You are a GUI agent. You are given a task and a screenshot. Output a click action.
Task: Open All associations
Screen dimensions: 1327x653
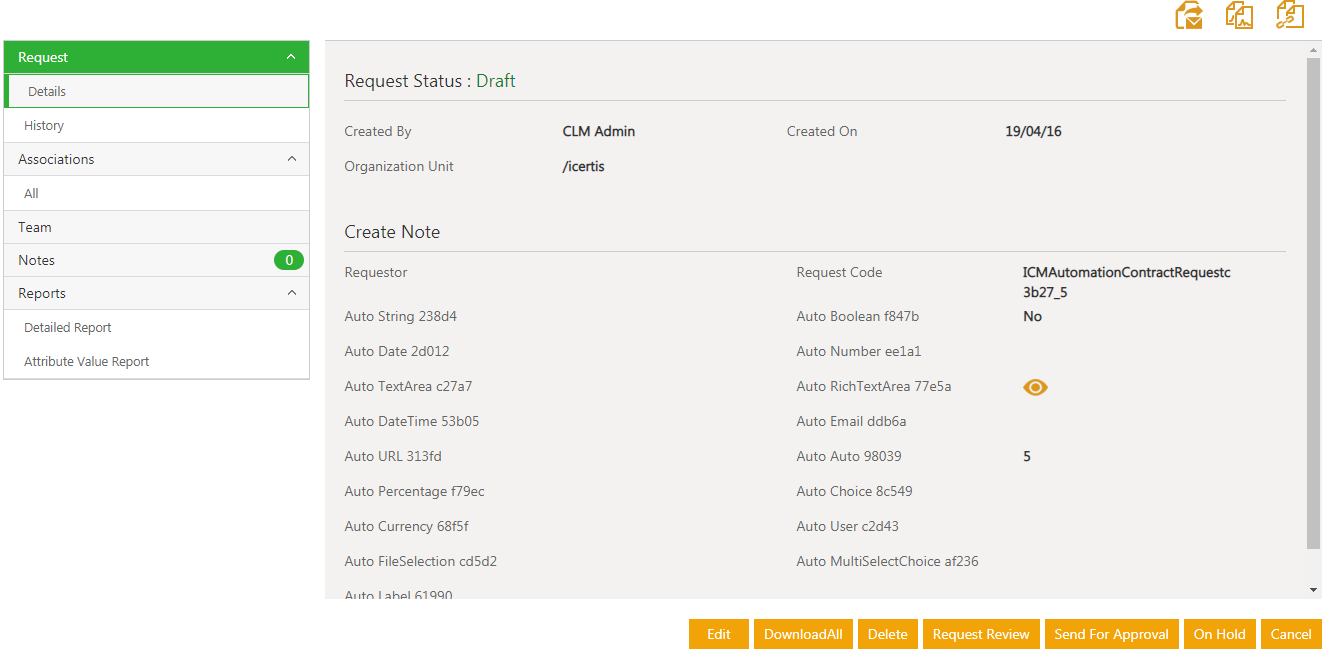[32, 194]
